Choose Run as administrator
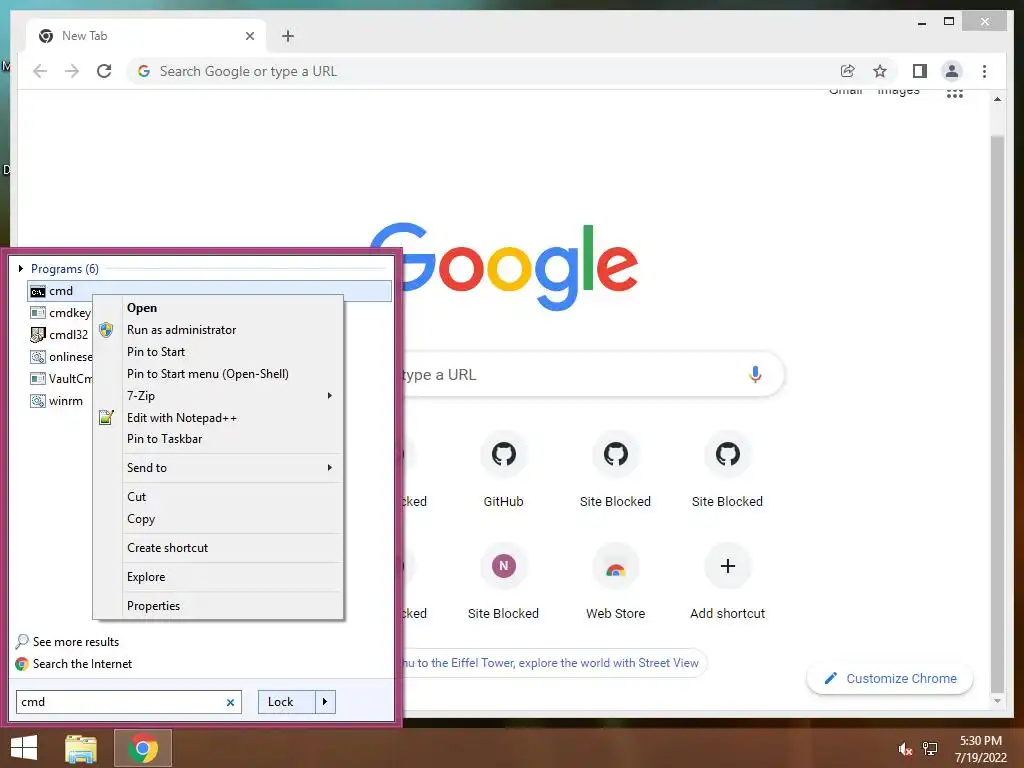Screen dimensions: 1024x768 tap(230, 330)
